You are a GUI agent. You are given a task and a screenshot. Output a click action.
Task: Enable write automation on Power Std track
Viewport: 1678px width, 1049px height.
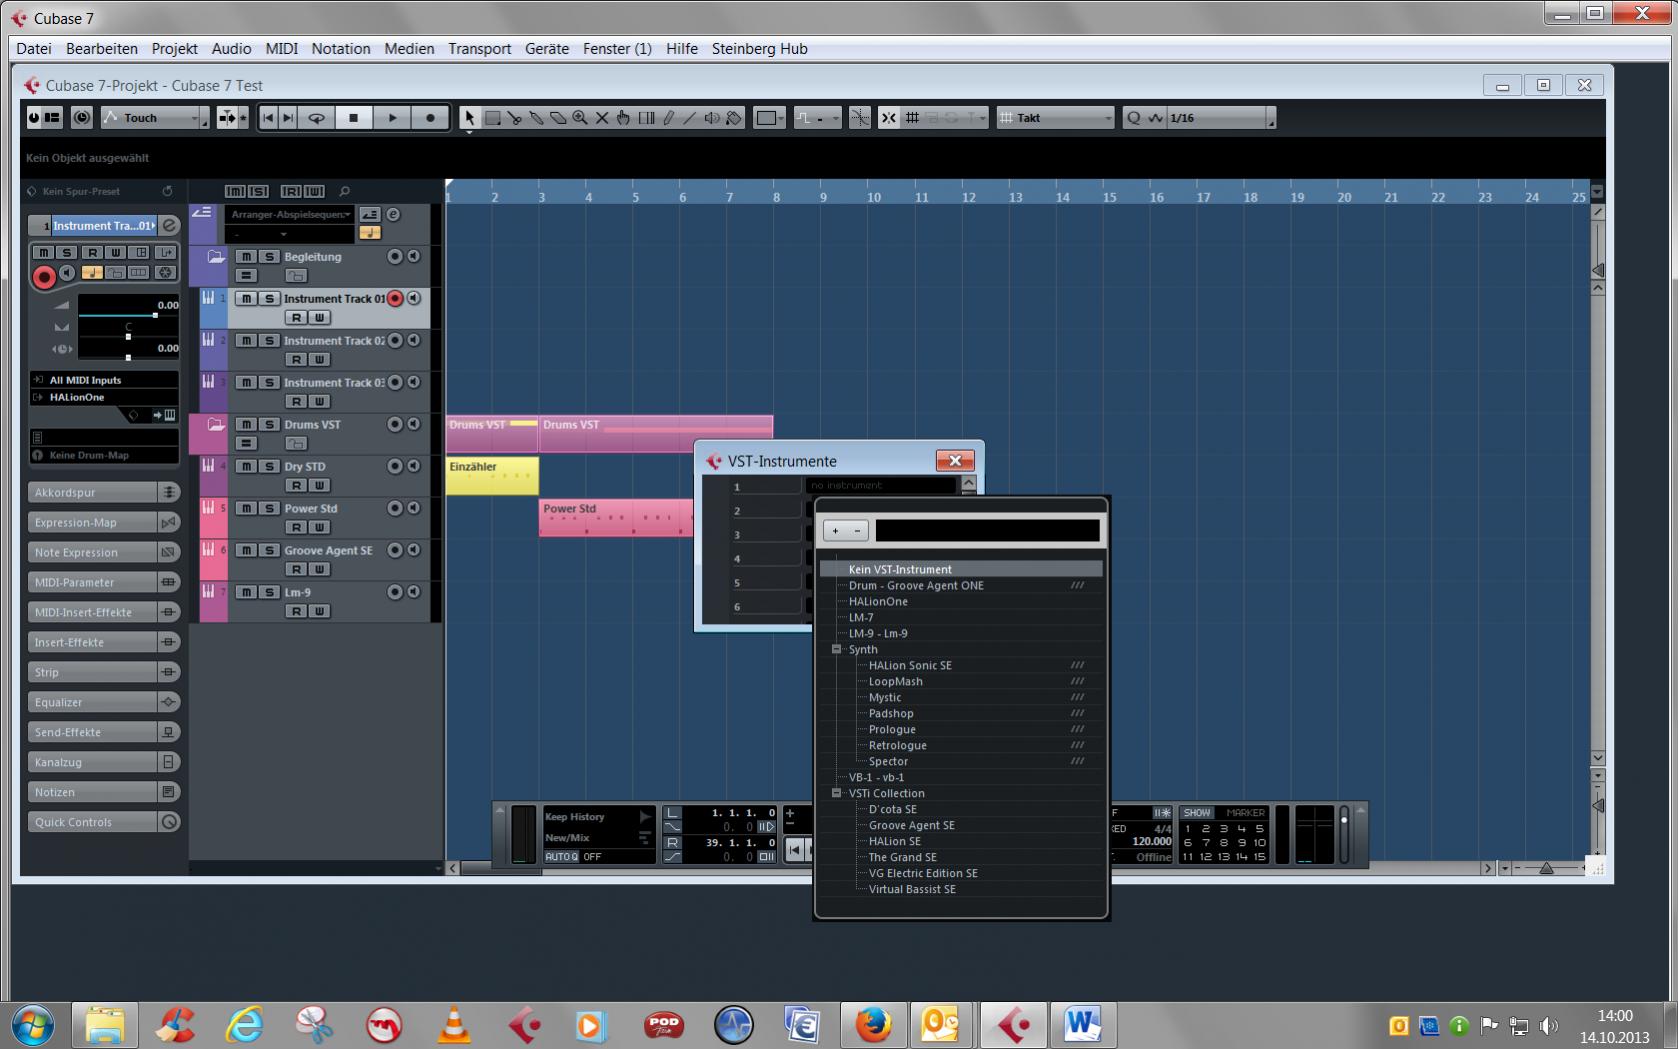tap(319, 527)
